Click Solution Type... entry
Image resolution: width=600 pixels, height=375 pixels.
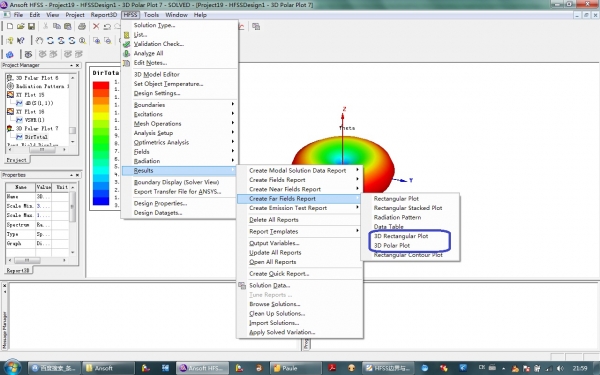[154, 25]
